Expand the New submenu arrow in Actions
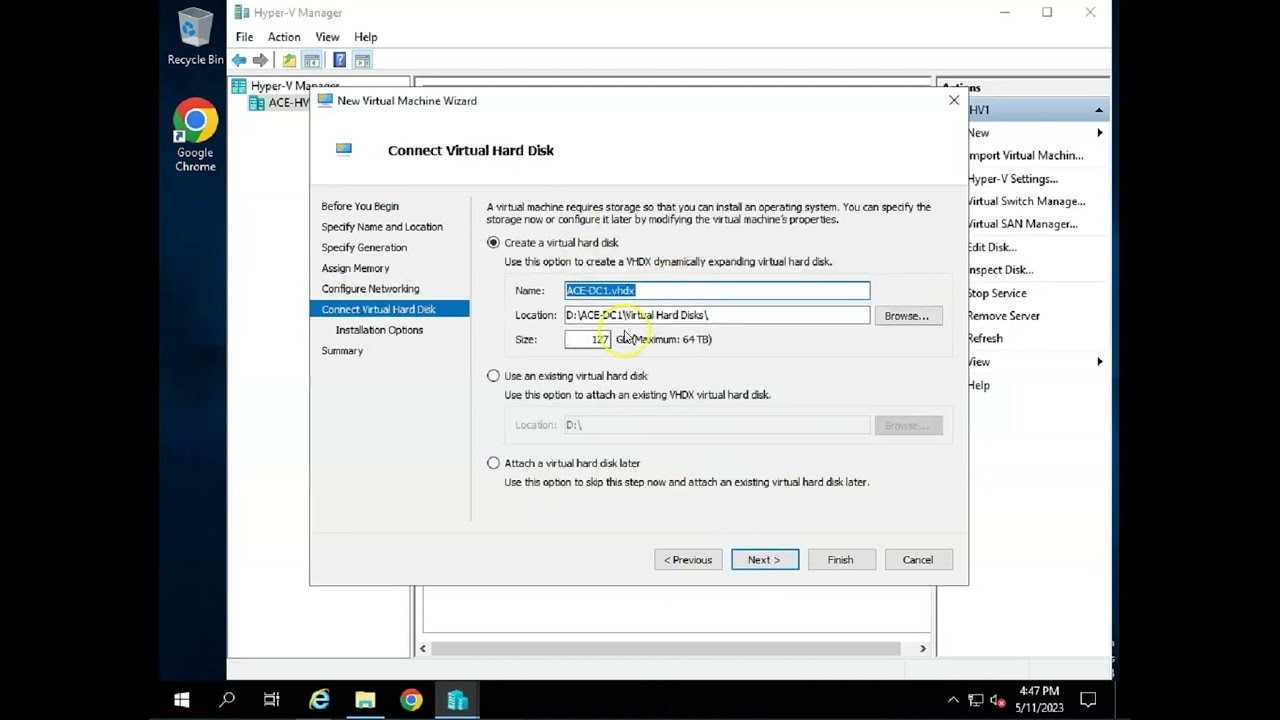The width and height of the screenshot is (1280, 720). [x=1100, y=133]
